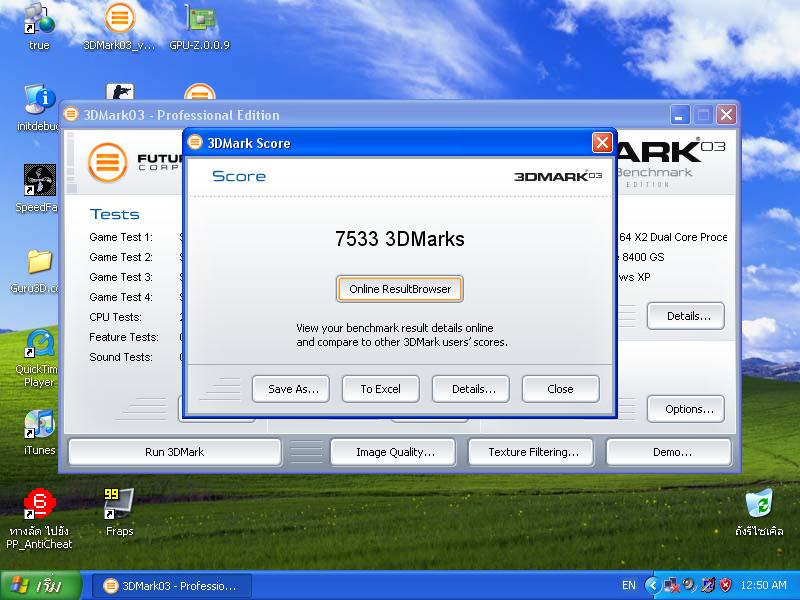Switch to 3DMark03 taskbar button
Screen dimensions: 800x600
171,586
